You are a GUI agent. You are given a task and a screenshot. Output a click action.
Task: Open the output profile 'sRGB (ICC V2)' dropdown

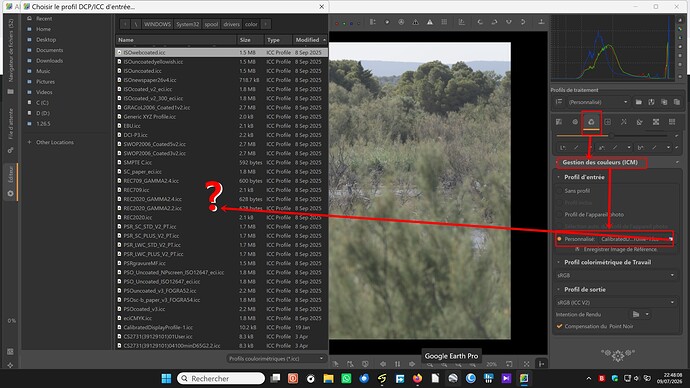pos(616,303)
